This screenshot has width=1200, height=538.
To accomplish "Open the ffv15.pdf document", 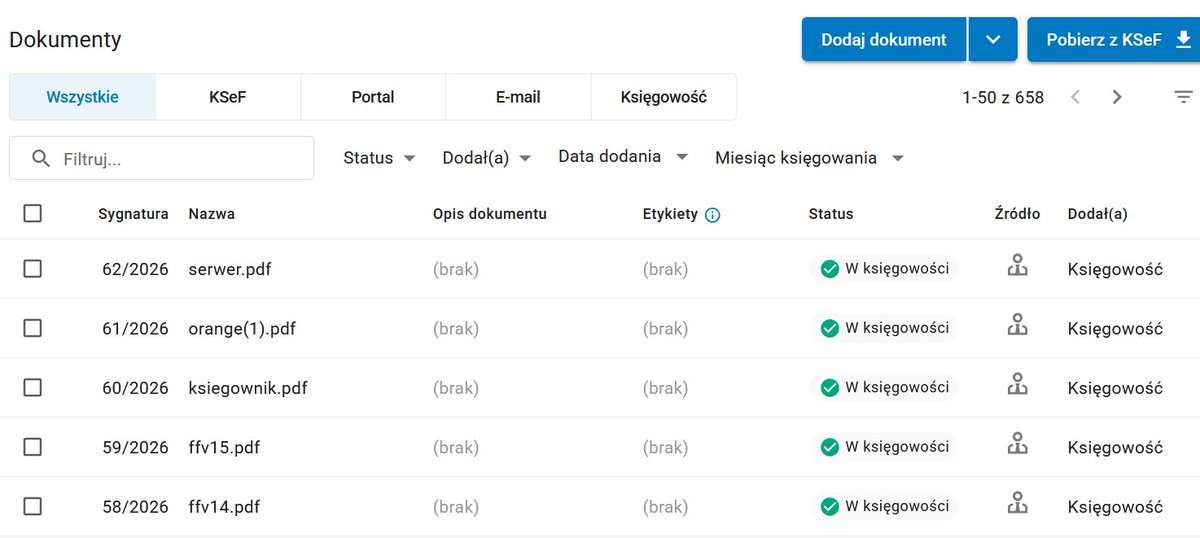I will click(224, 447).
